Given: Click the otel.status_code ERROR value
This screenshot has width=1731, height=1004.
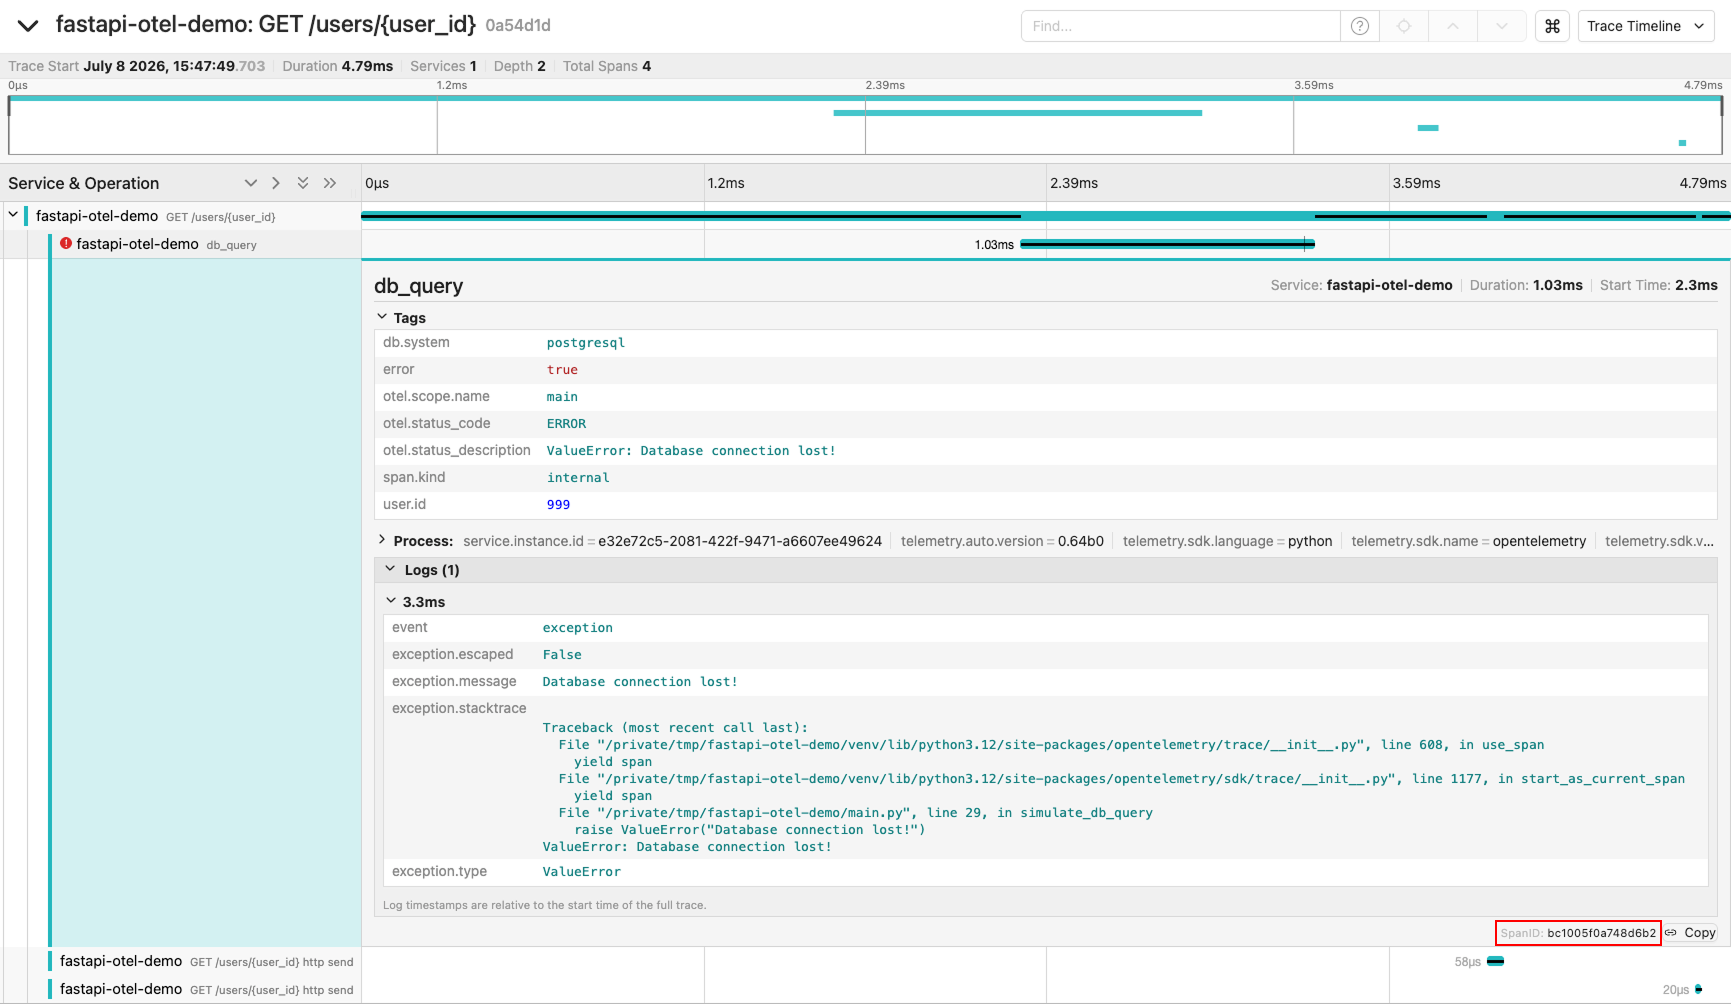Looking at the screenshot, I should pyautogui.click(x=566, y=424).
